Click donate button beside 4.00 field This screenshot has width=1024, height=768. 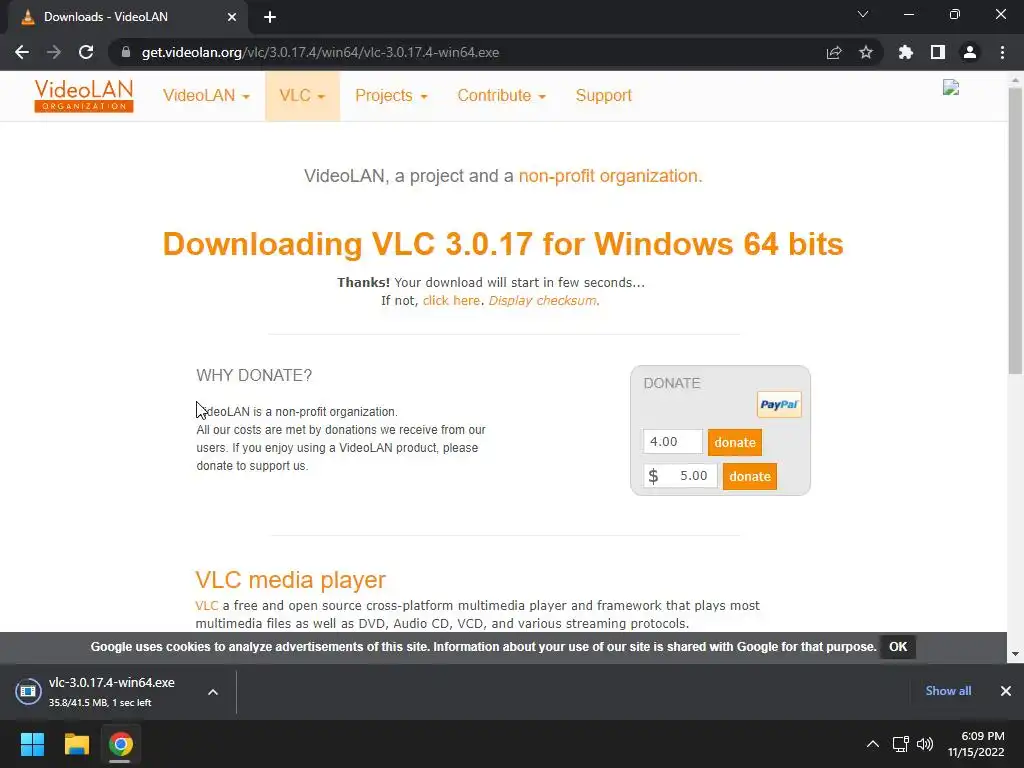pyautogui.click(x=735, y=442)
